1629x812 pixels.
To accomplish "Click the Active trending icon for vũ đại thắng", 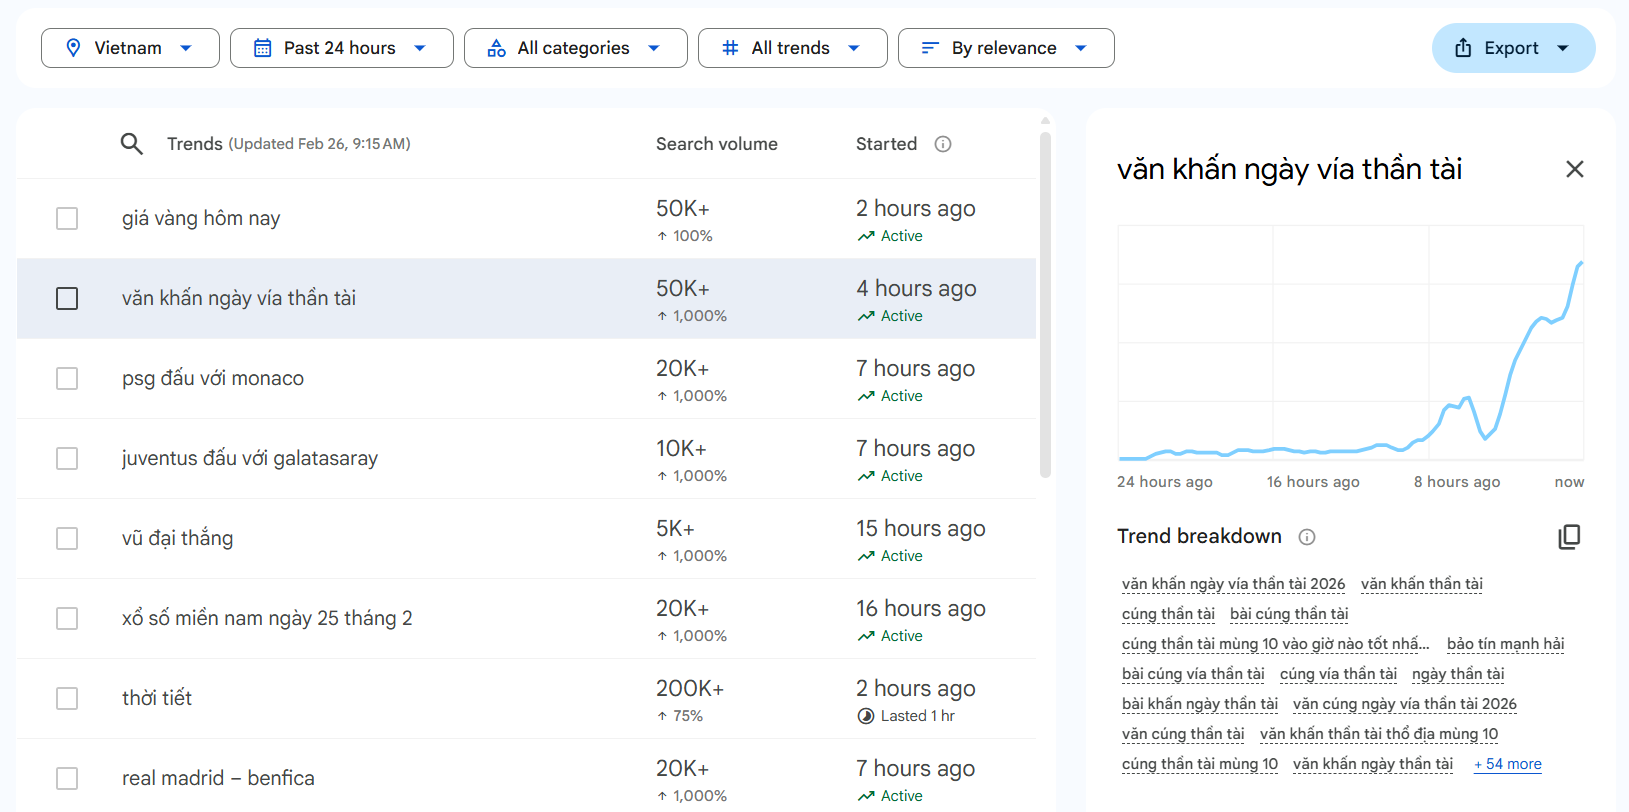I will click(x=866, y=556).
